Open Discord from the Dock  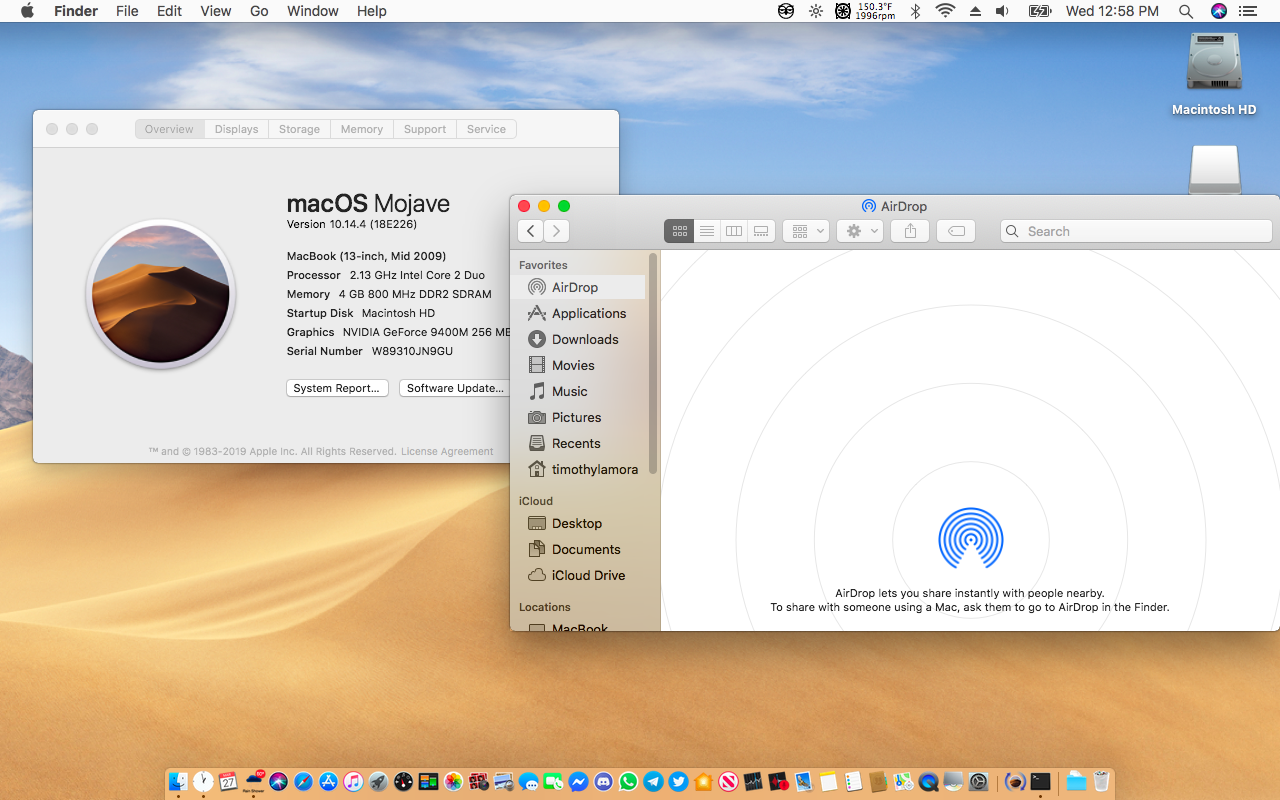(x=603, y=782)
